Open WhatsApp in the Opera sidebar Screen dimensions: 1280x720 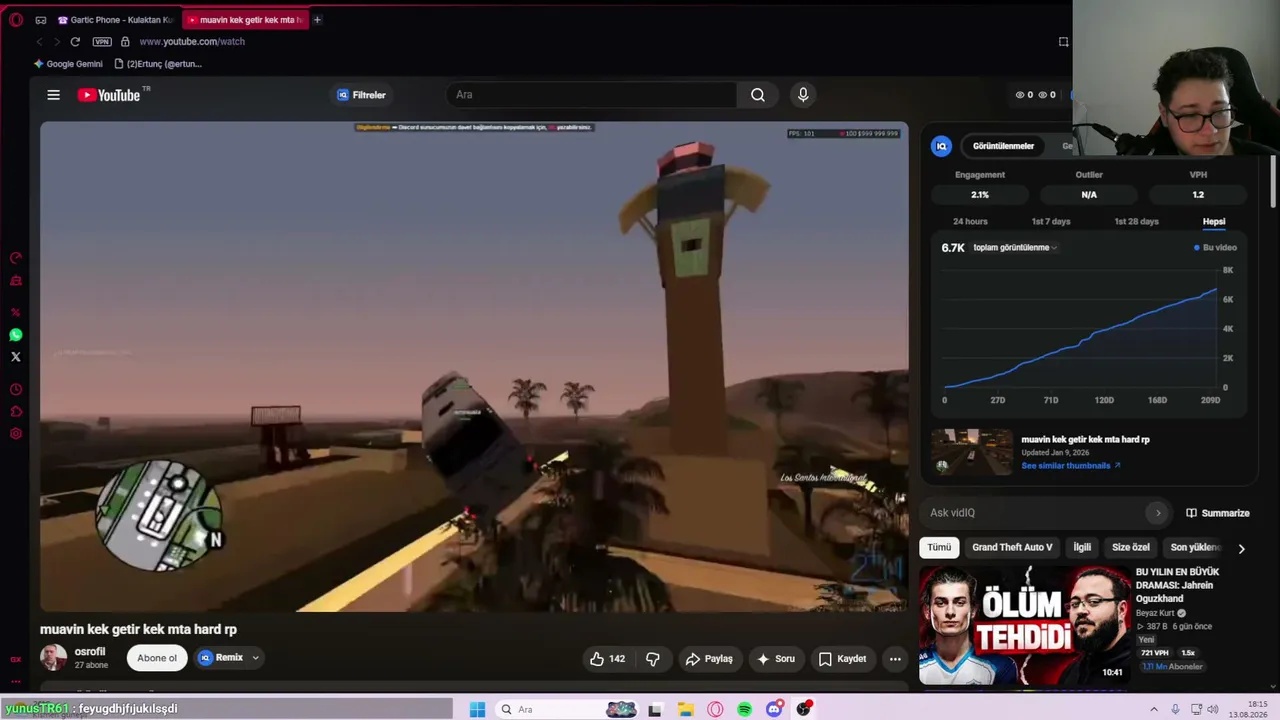16,335
